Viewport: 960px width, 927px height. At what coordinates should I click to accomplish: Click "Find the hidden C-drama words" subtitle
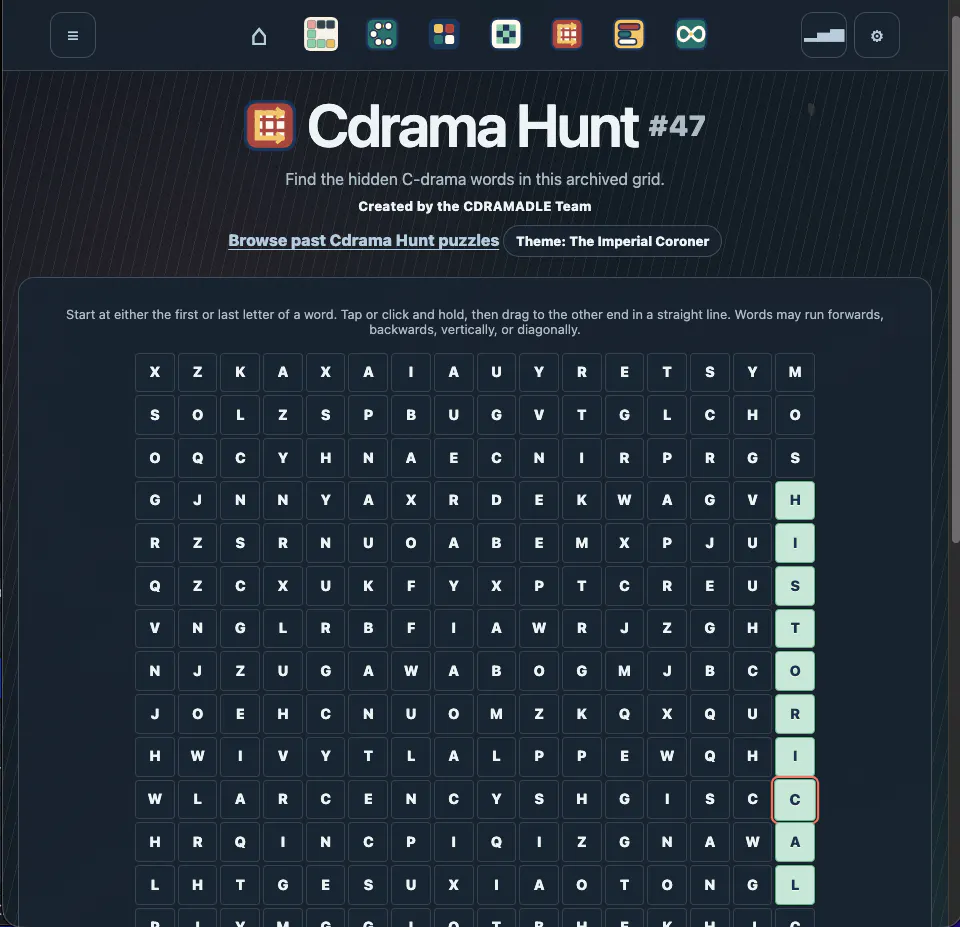pos(474,179)
